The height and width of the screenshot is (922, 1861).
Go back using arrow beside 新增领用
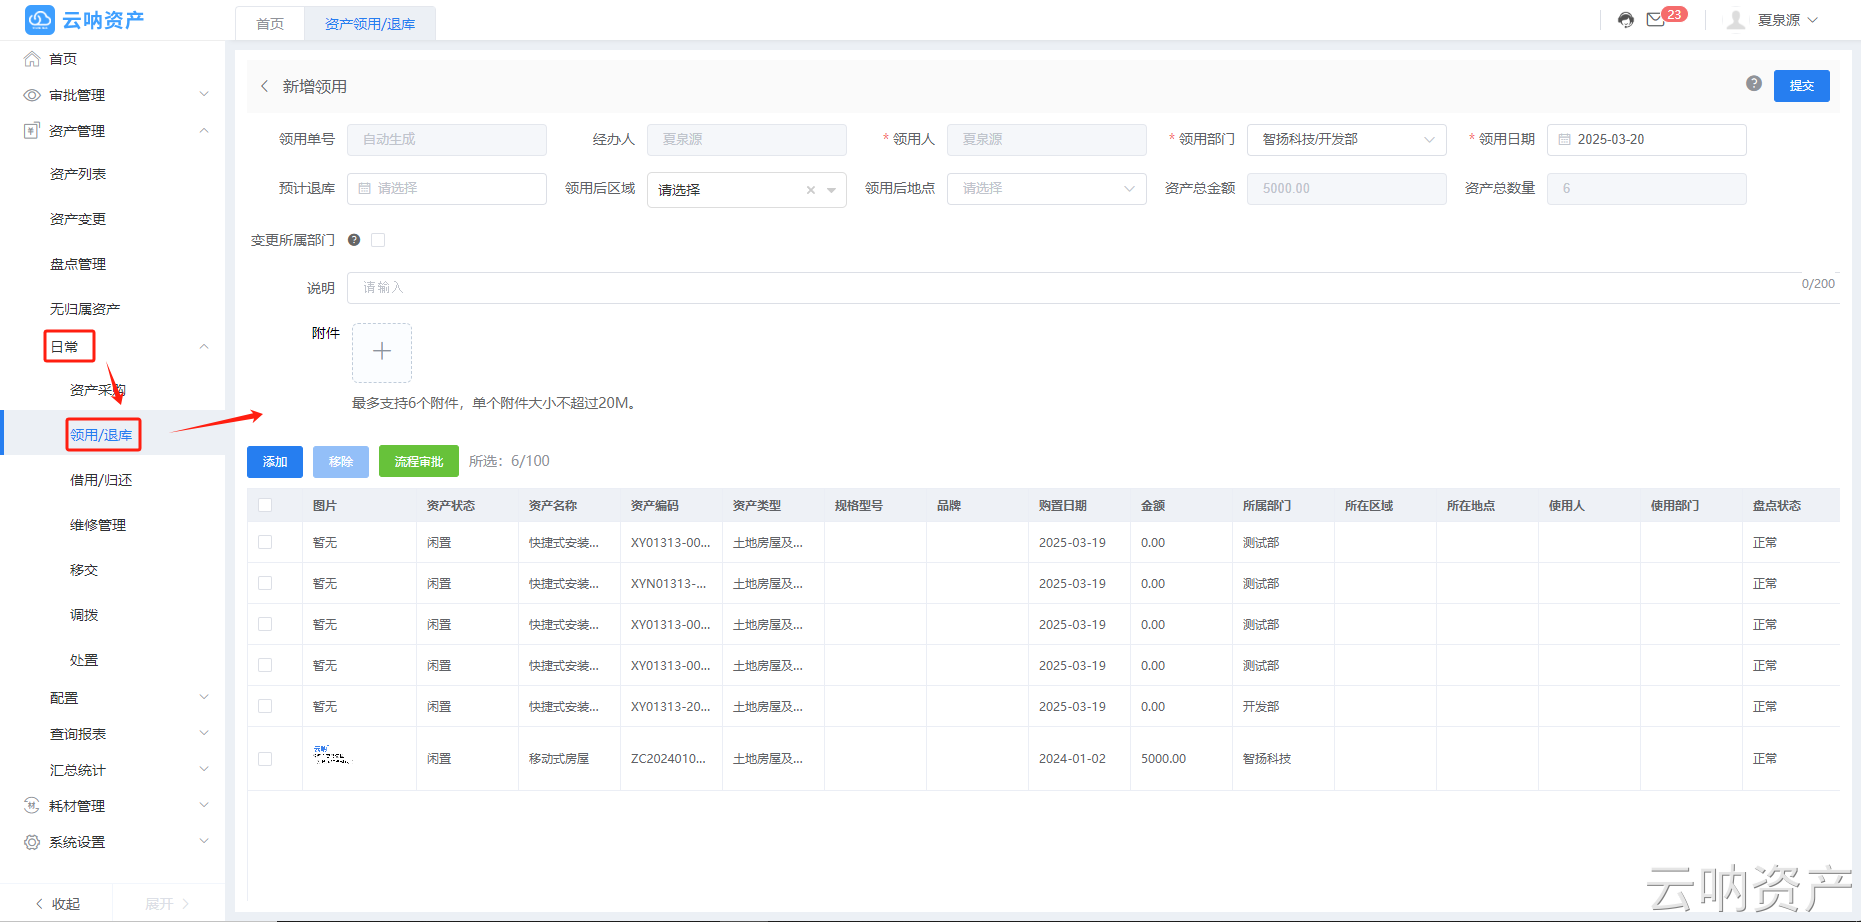pos(264,86)
